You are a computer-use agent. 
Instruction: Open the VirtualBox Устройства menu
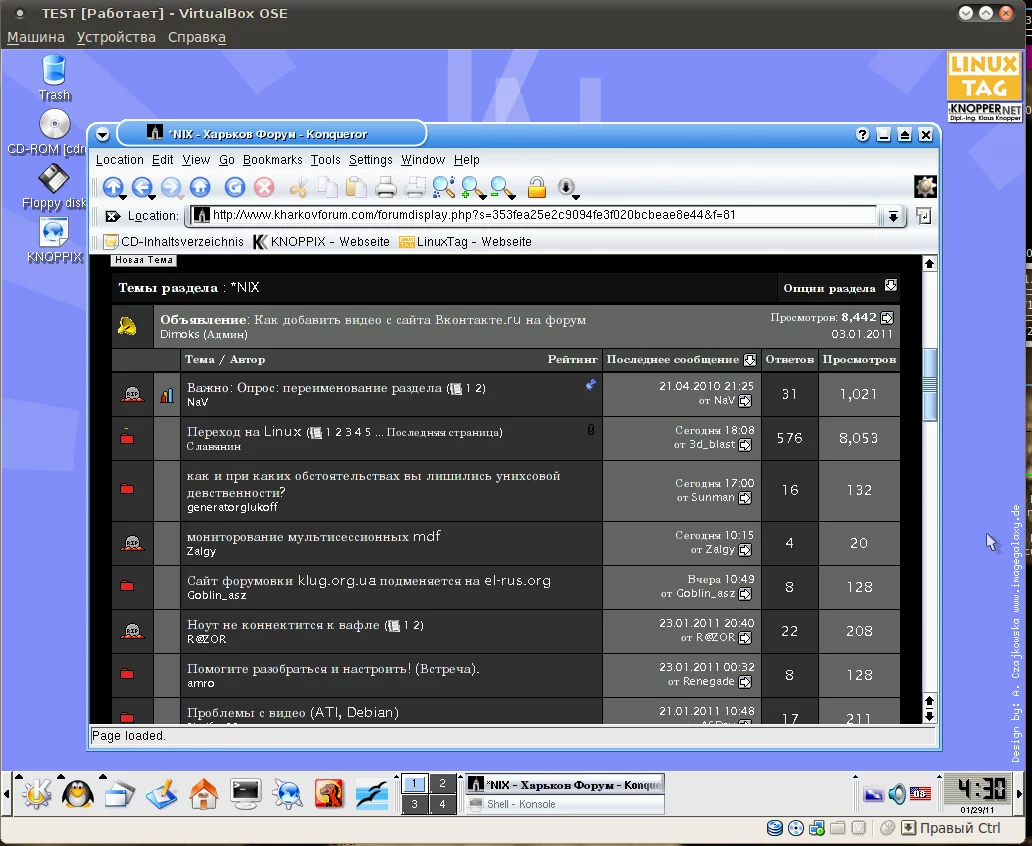coord(116,37)
